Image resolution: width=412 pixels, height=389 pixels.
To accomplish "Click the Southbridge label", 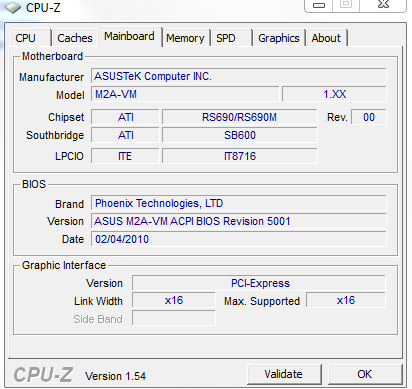I will (x=55, y=135).
